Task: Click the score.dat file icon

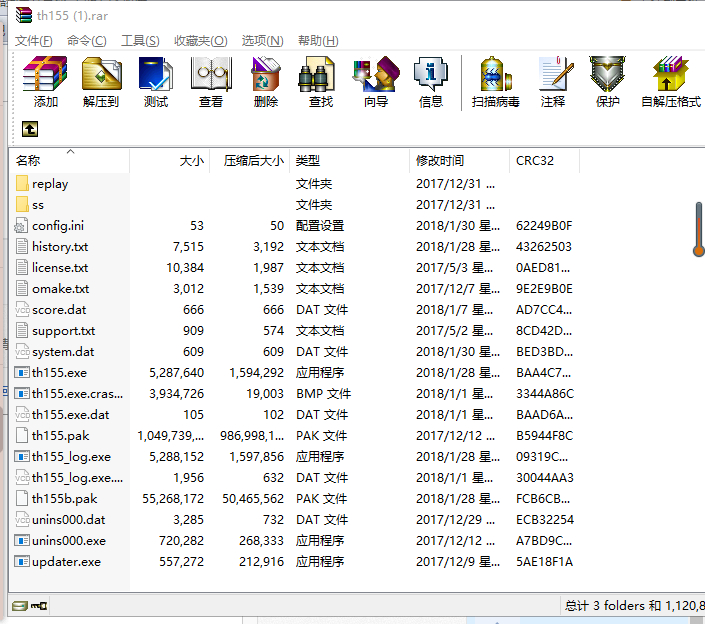Action: [x=22, y=310]
